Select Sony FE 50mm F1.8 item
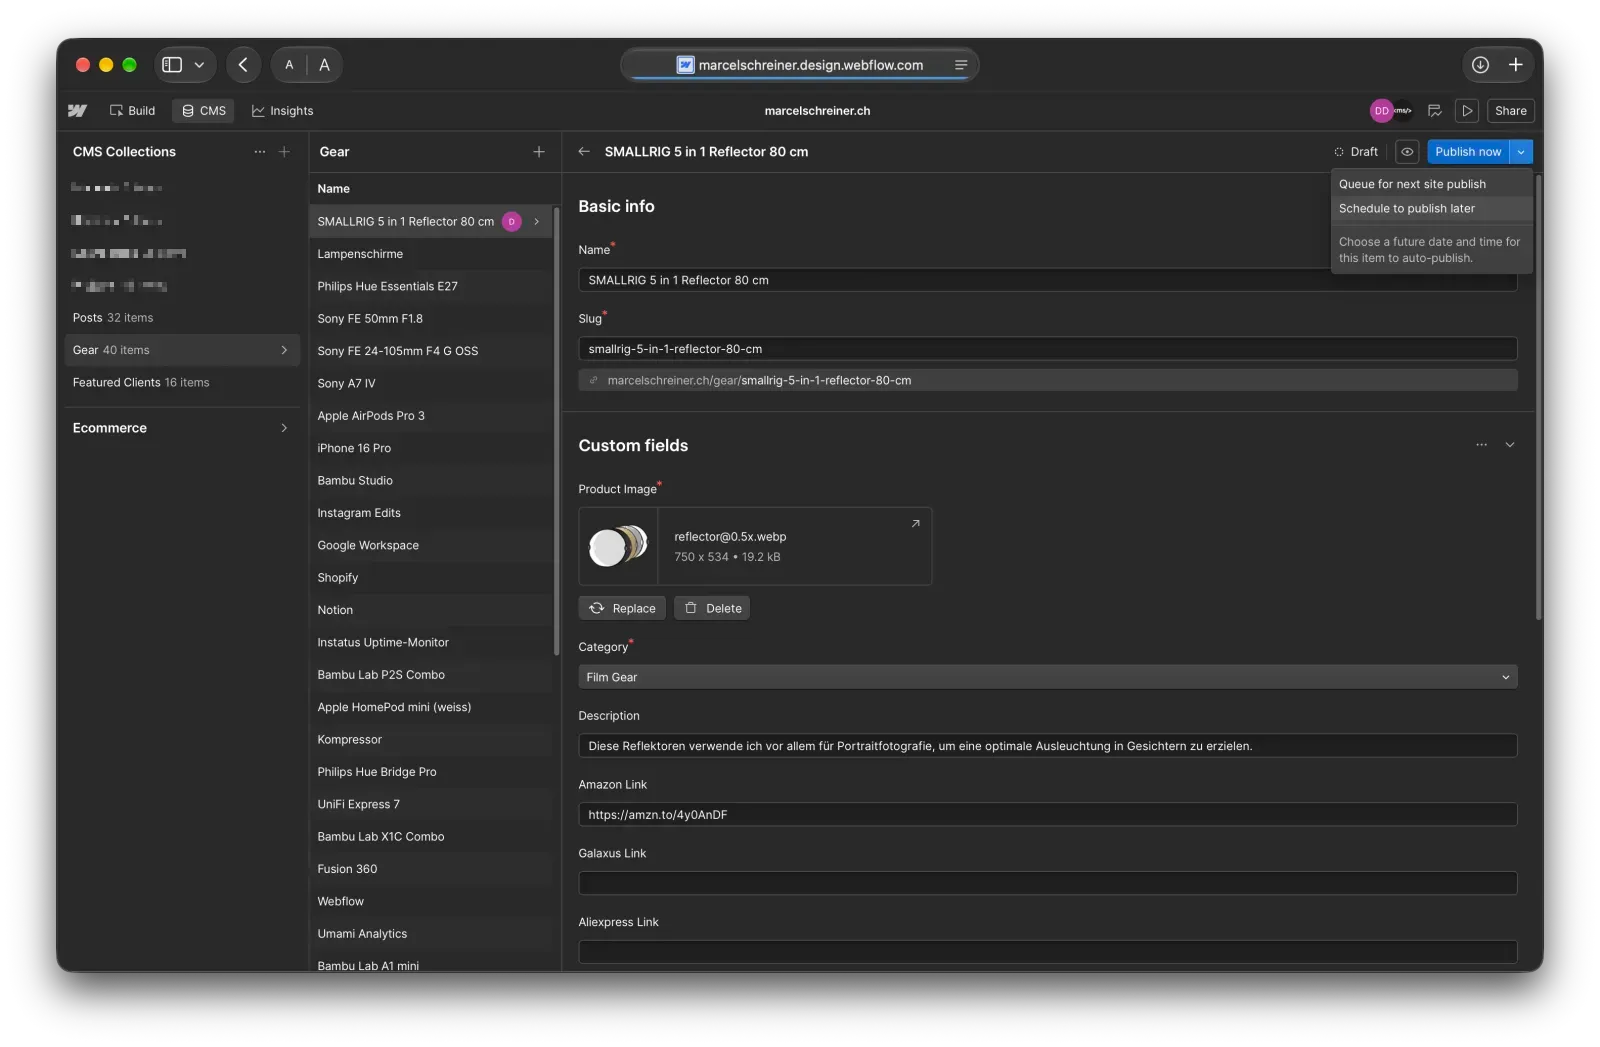 (430, 319)
